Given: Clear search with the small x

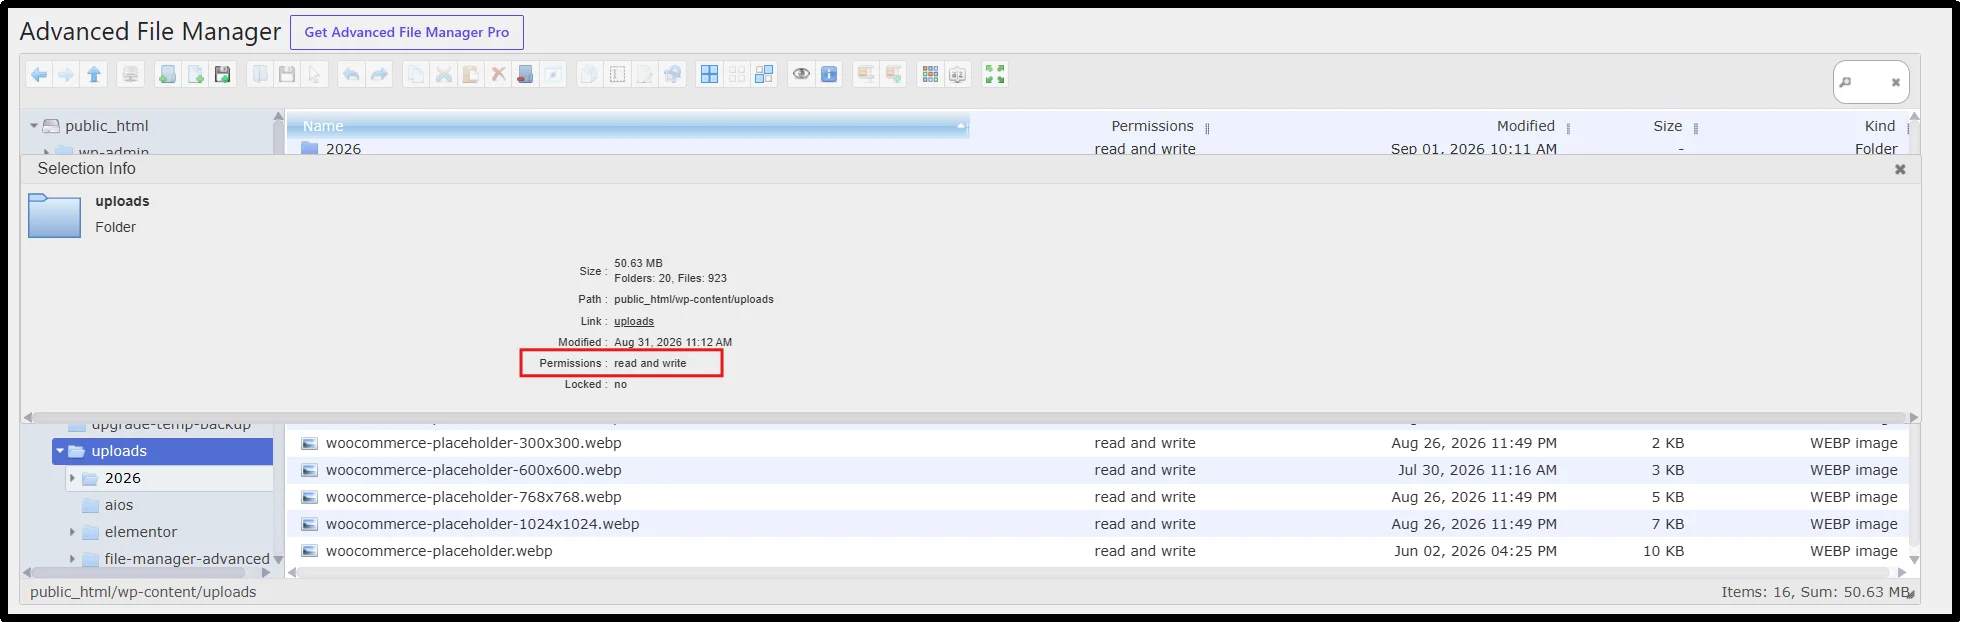Looking at the screenshot, I should tap(1895, 83).
